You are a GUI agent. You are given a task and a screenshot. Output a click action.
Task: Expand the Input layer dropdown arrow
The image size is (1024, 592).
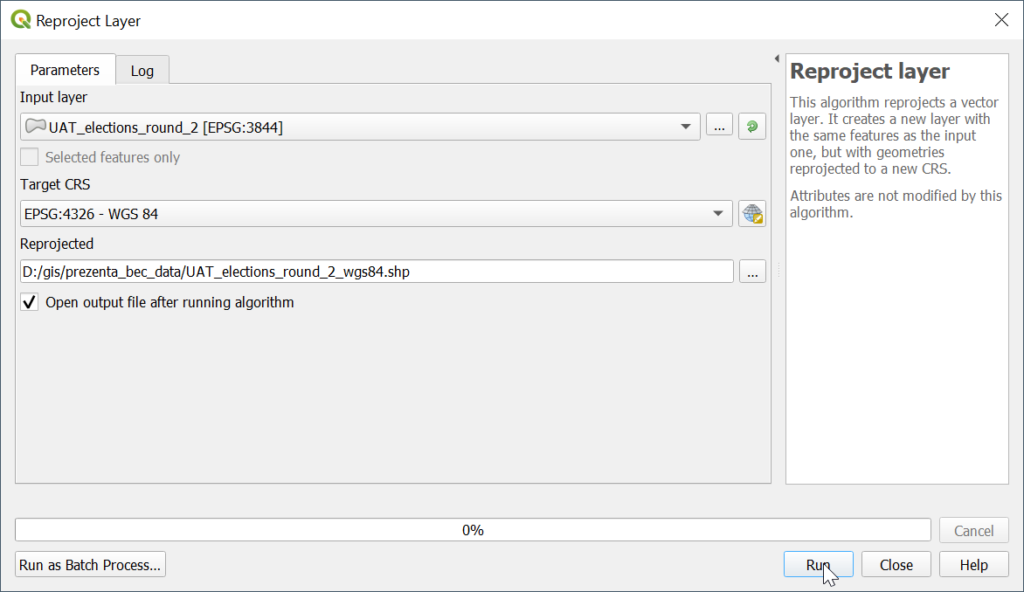(686, 127)
